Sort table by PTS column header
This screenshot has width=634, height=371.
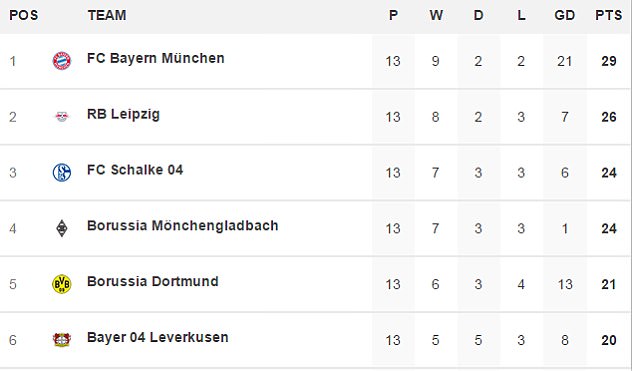point(609,15)
